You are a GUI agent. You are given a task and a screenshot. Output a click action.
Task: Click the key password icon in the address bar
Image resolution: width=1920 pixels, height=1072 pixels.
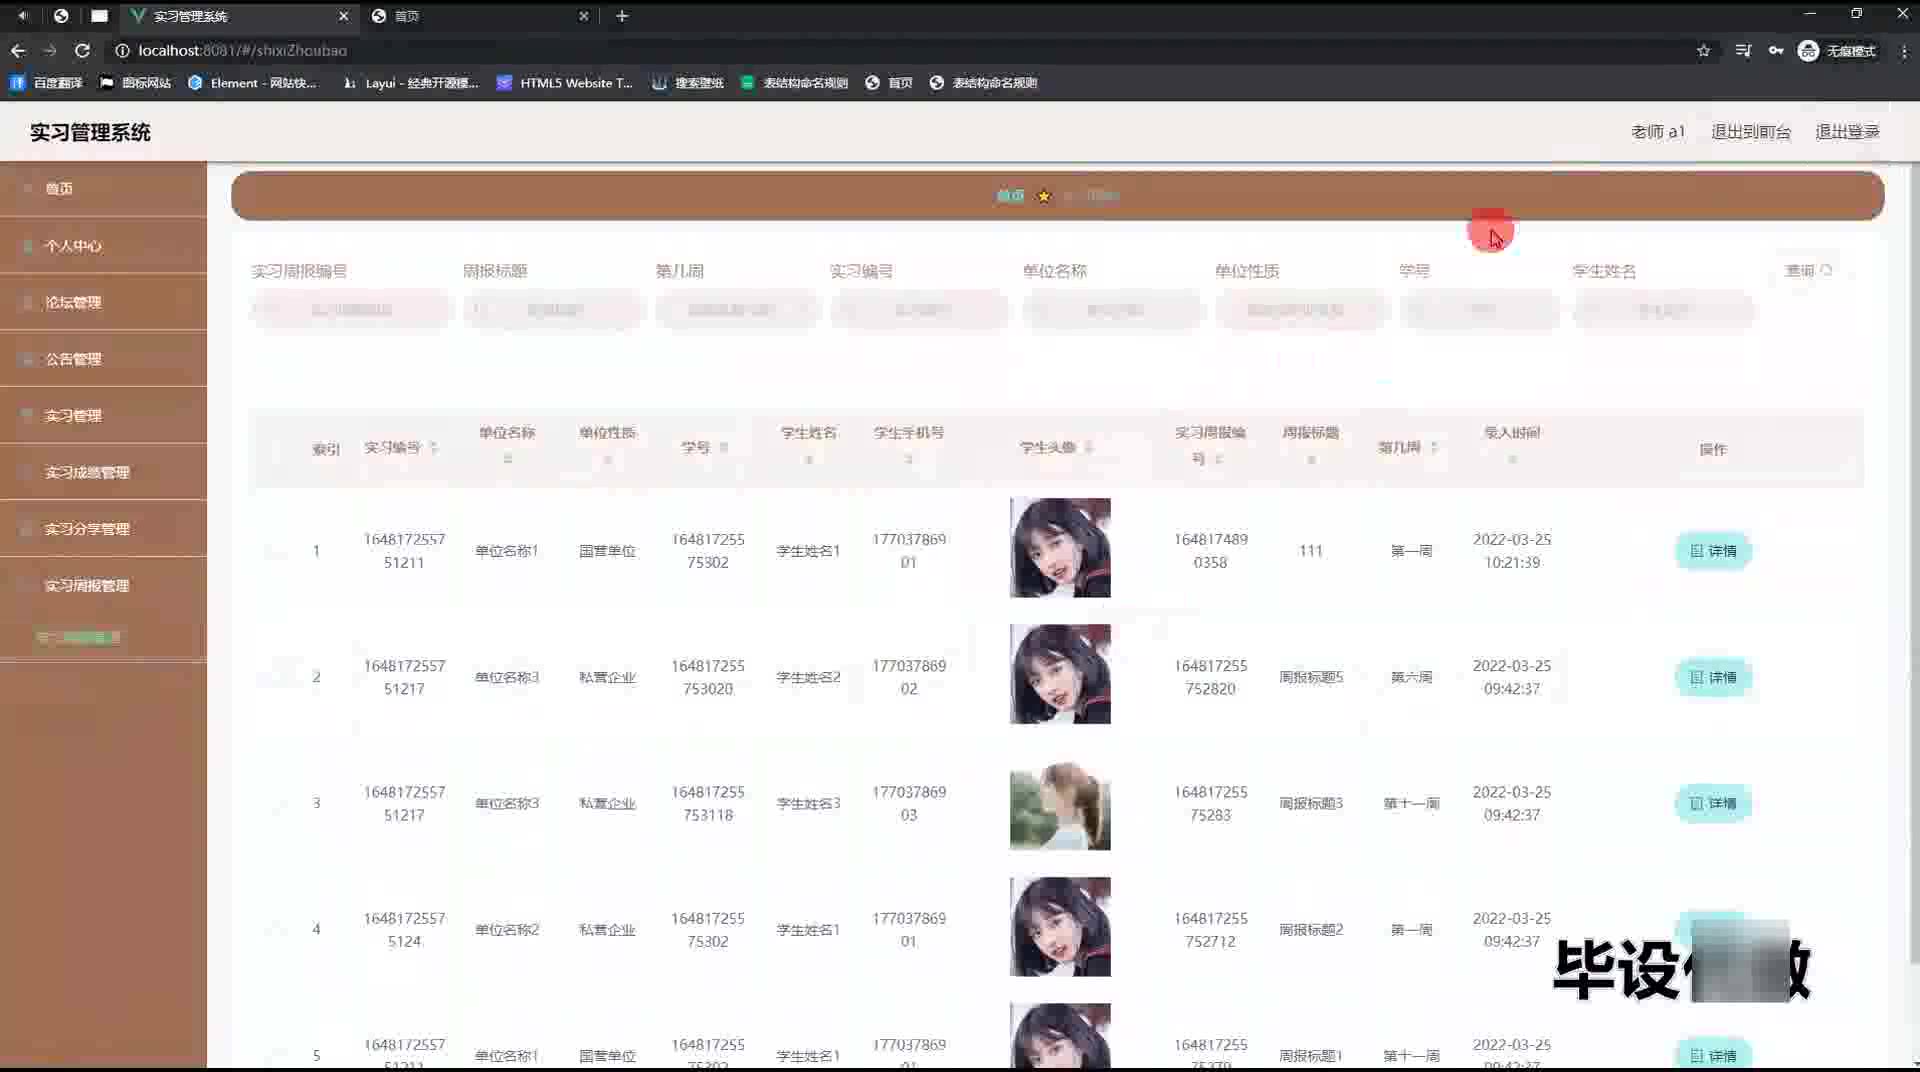(x=1776, y=51)
